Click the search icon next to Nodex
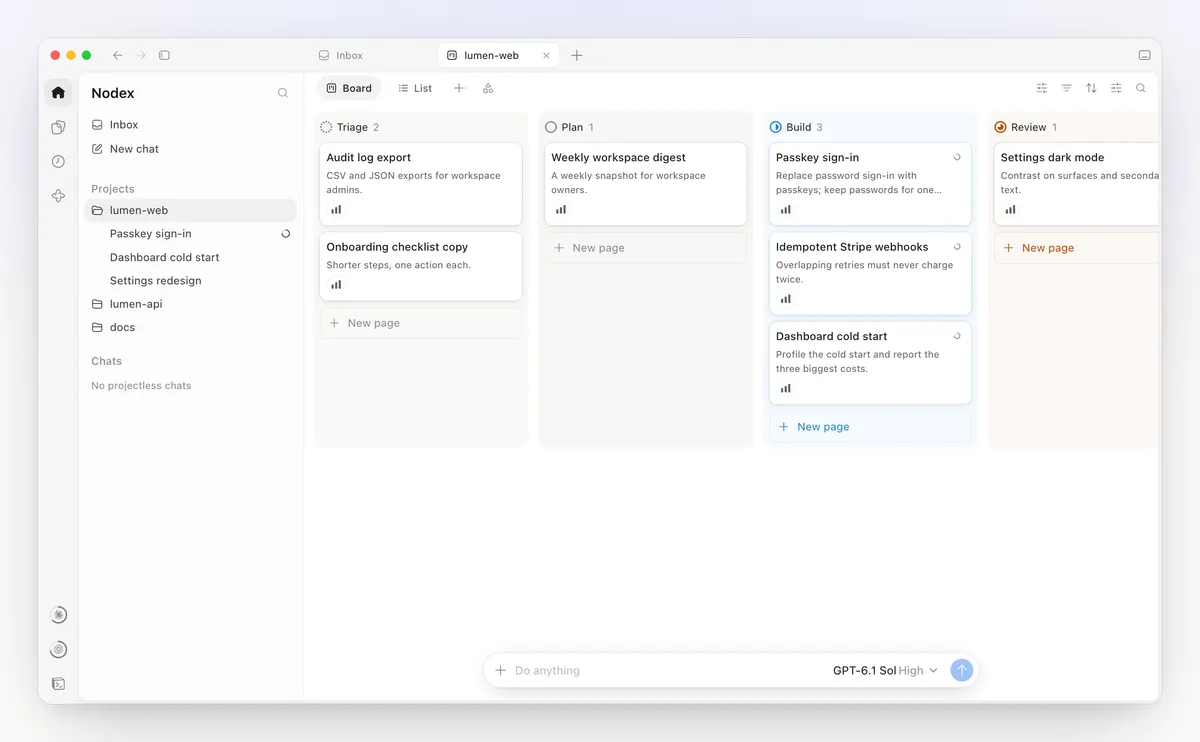The width and height of the screenshot is (1200, 742). tap(283, 93)
